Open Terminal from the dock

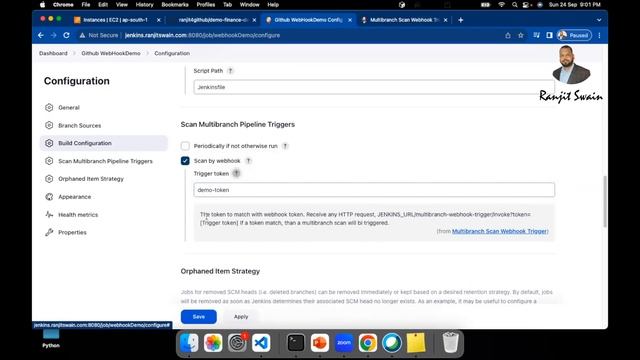pyautogui.click(x=296, y=343)
